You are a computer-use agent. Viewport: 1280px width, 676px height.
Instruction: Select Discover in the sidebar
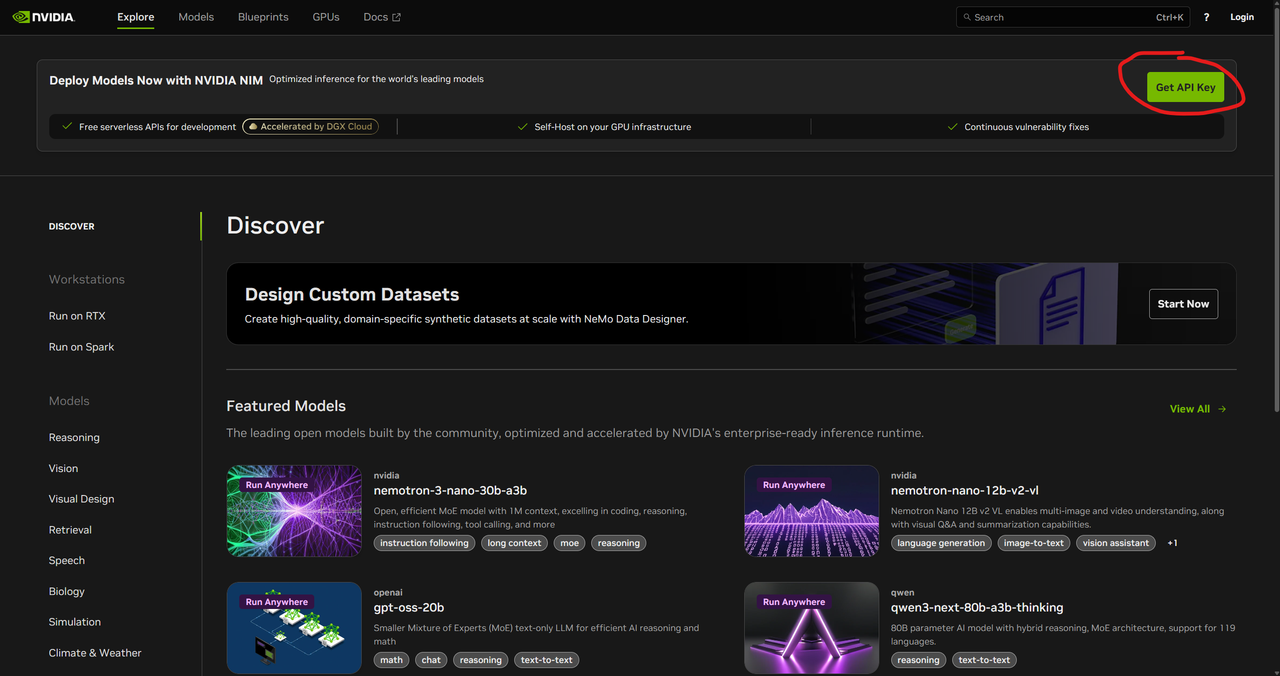pos(72,226)
